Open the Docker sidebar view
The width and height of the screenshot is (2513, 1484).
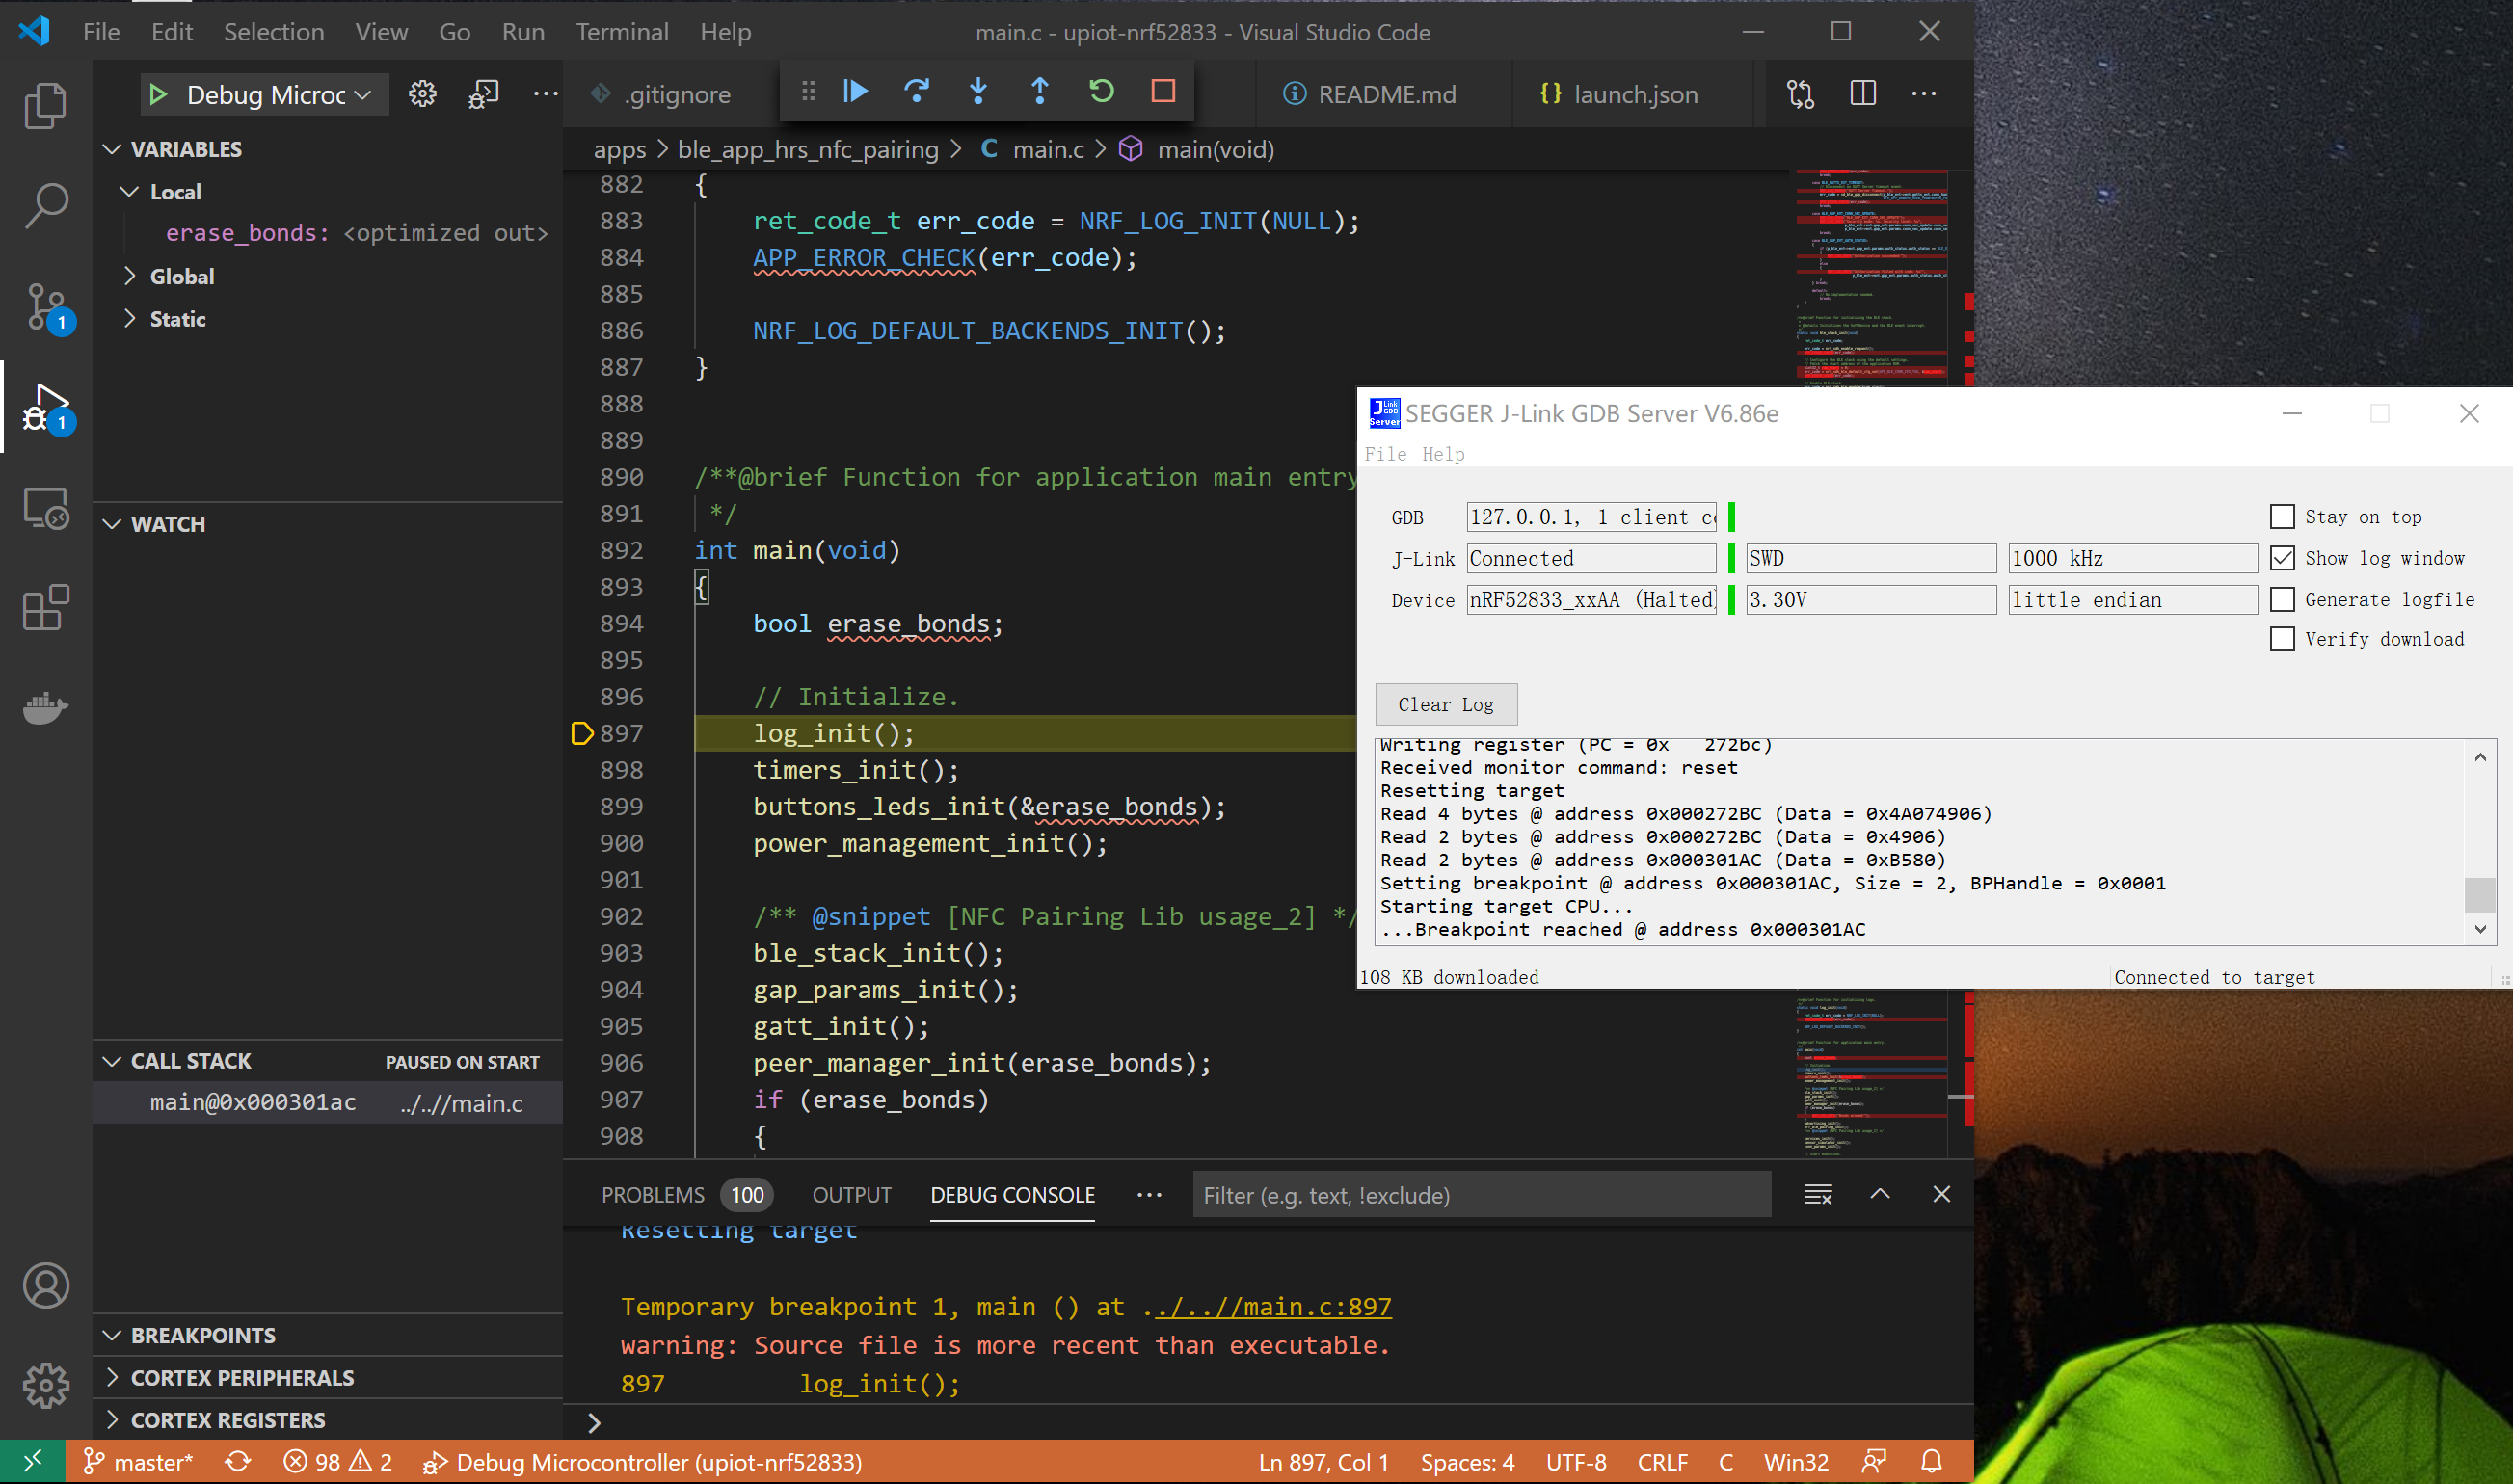(45, 708)
